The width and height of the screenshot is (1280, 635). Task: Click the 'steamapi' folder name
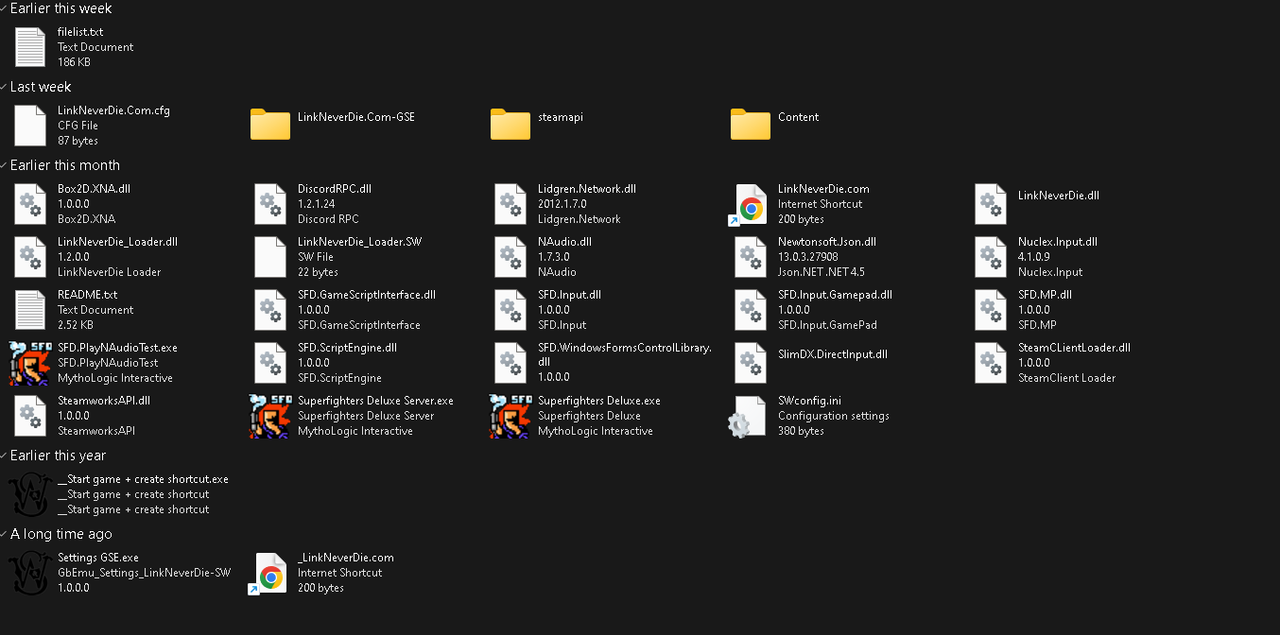click(x=560, y=117)
